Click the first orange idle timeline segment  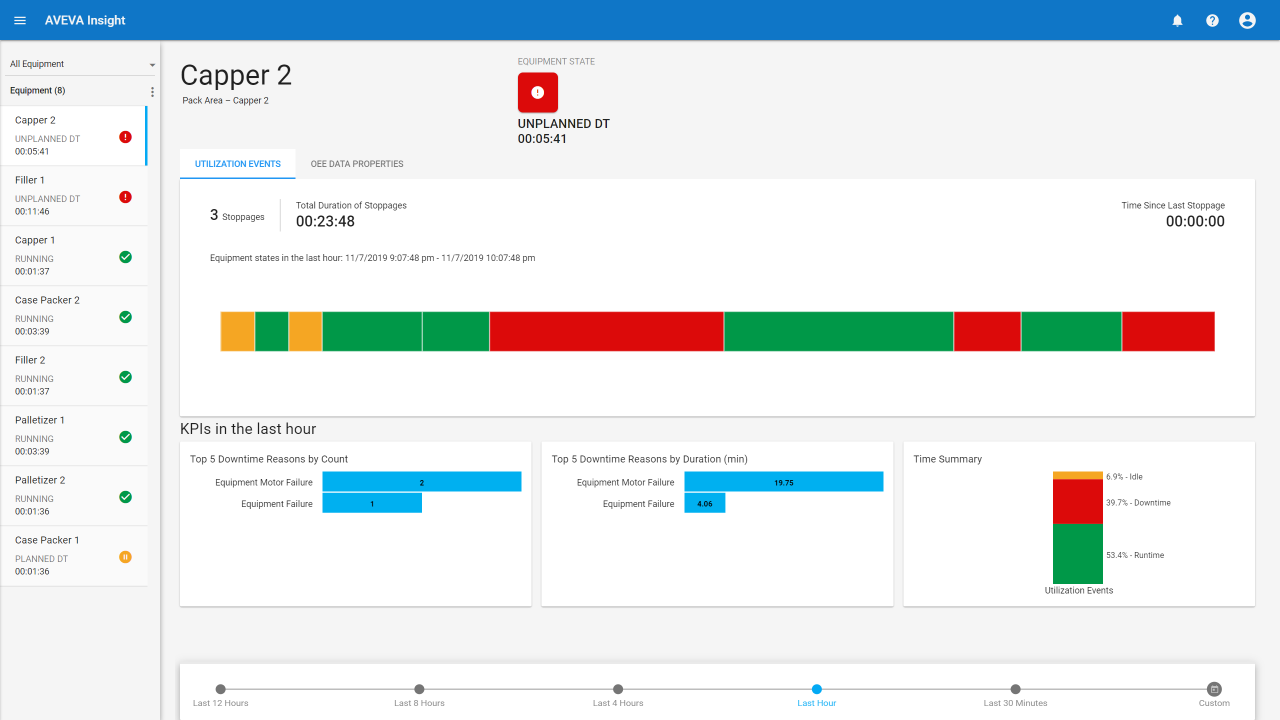[238, 331]
